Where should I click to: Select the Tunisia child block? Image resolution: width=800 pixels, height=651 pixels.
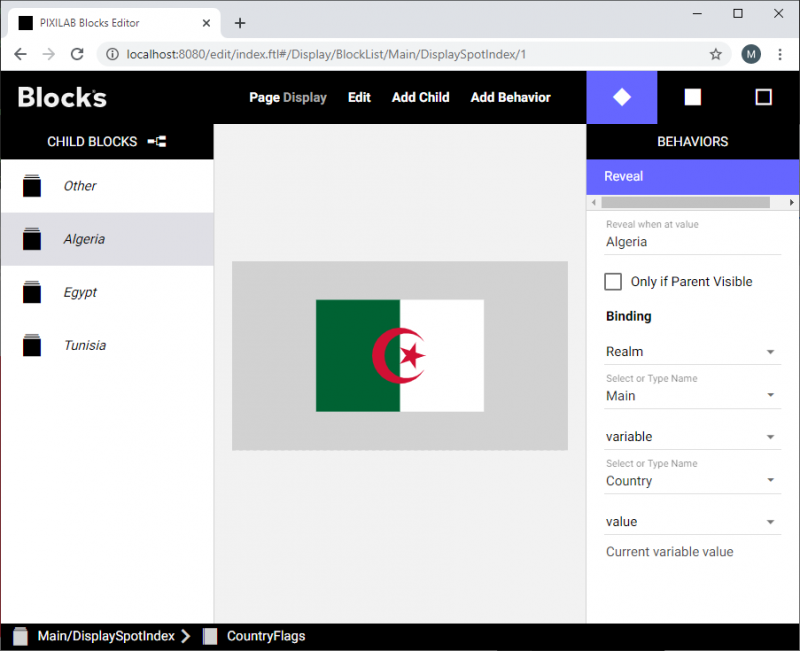point(107,345)
